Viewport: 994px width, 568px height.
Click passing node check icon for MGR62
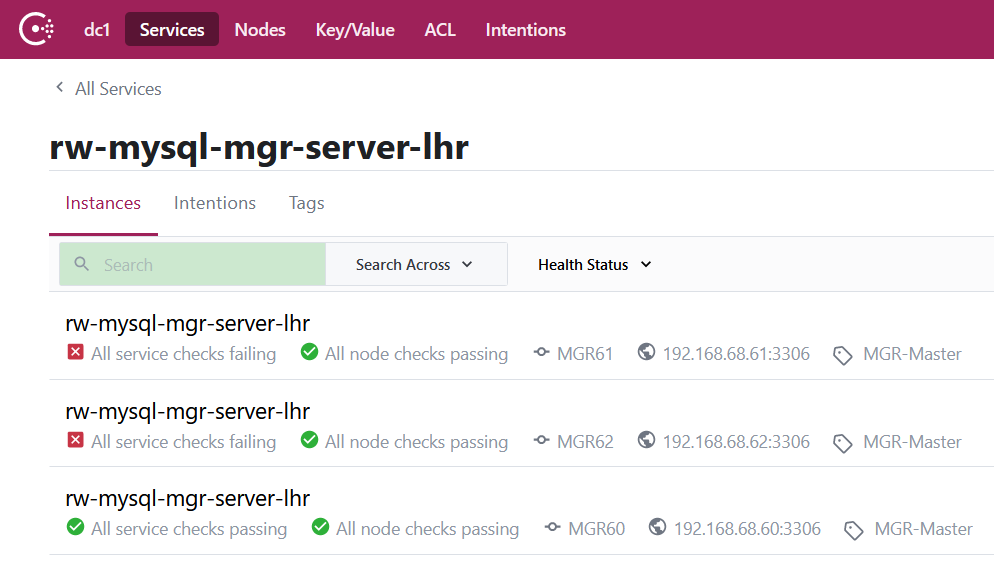point(310,441)
